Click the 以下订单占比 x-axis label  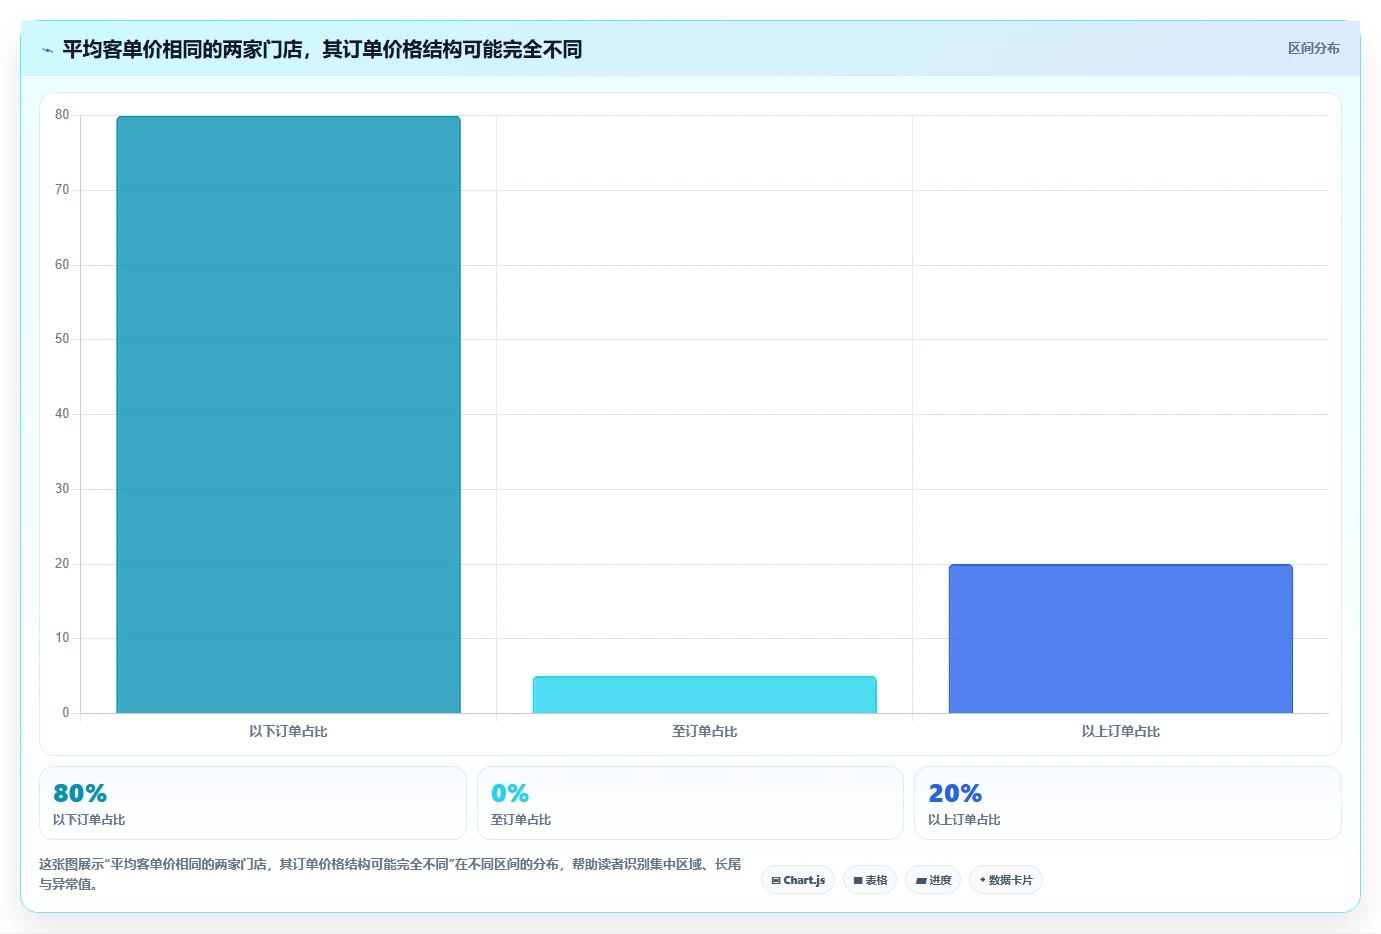pos(288,731)
